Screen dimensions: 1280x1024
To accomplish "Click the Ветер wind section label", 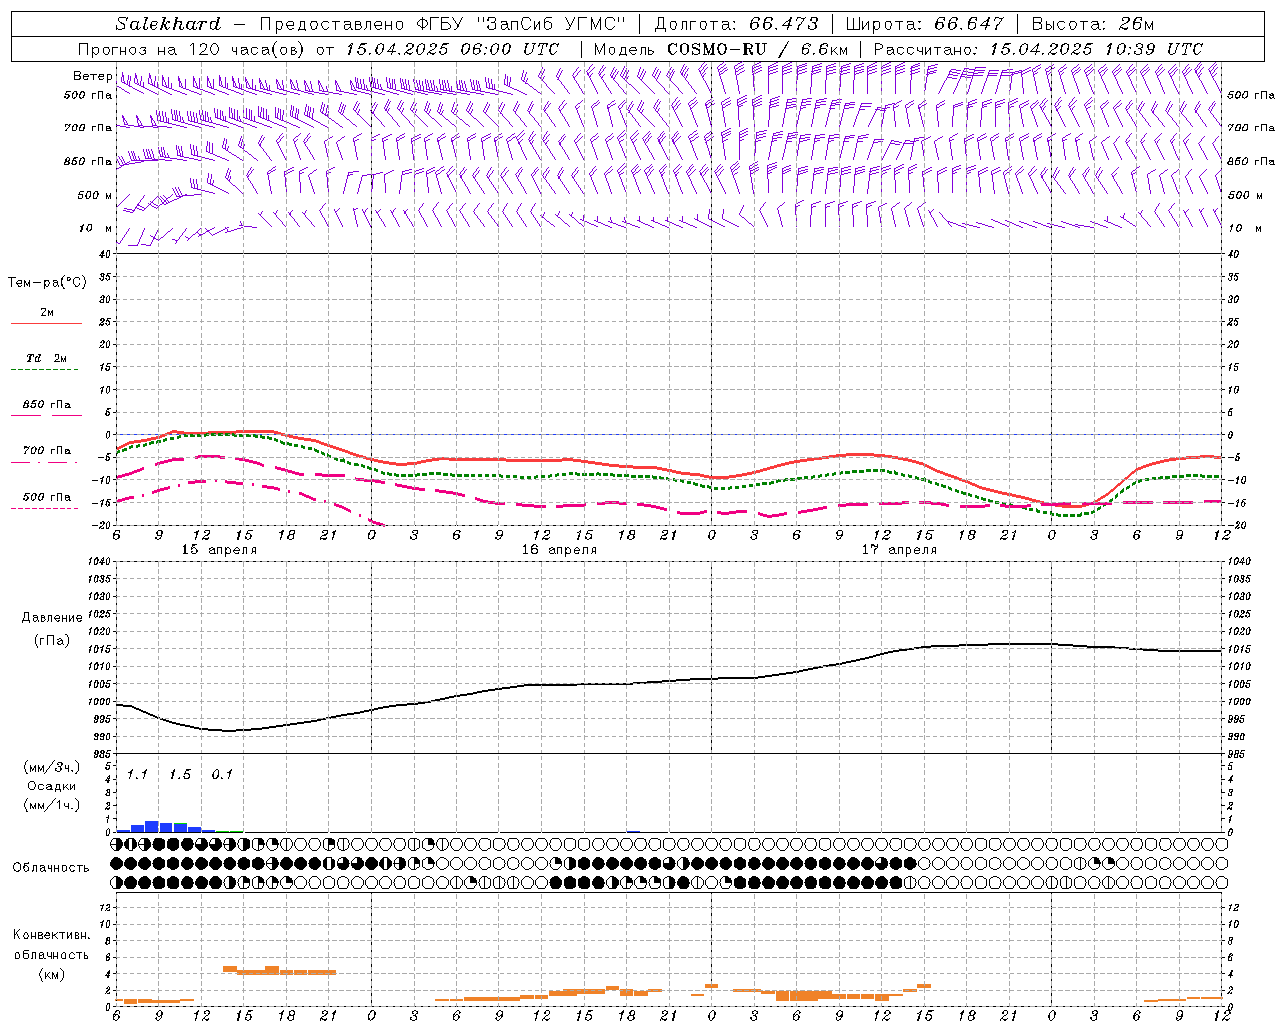I will click(93, 76).
